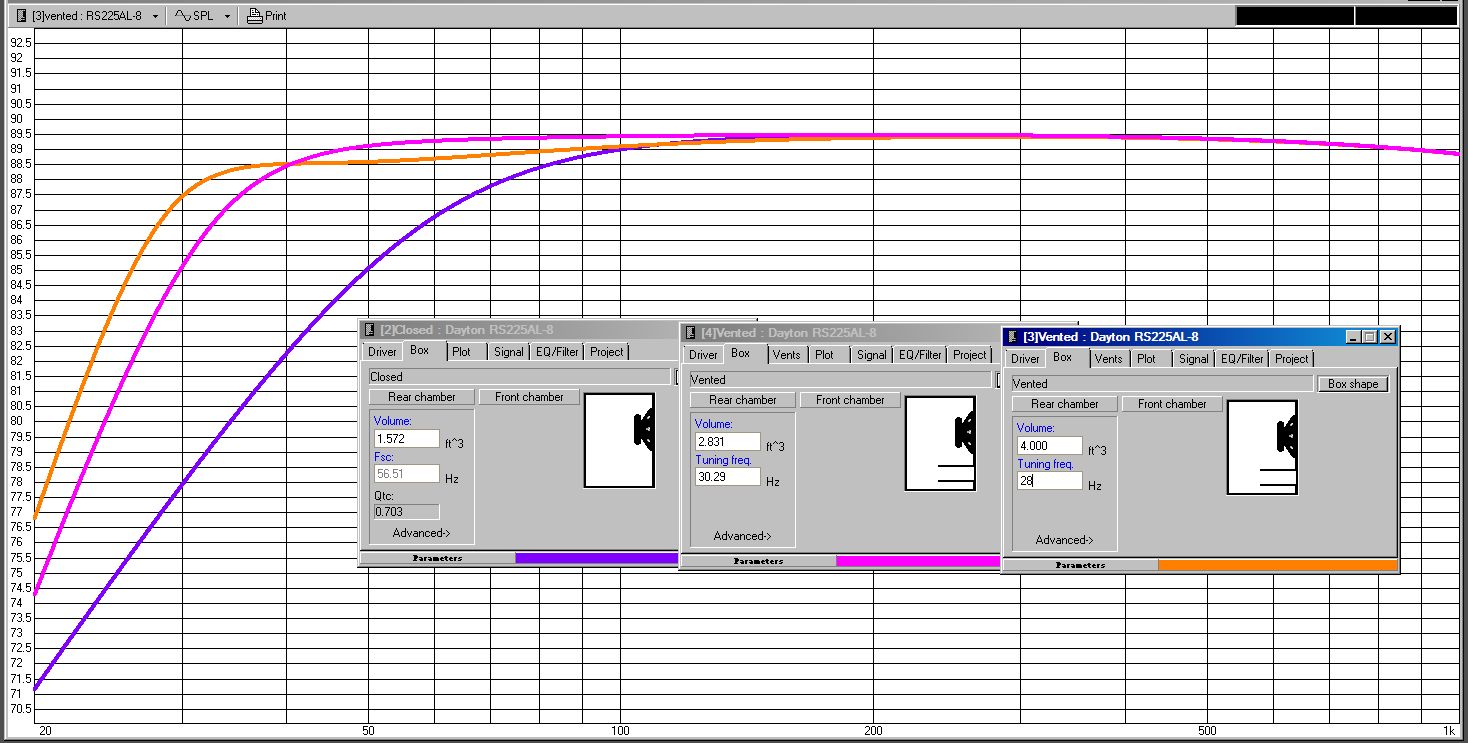This screenshot has height=743, width=1468.
Task: Open the Driver tab in the [3]Vented window
Action: (x=1025, y=359)
